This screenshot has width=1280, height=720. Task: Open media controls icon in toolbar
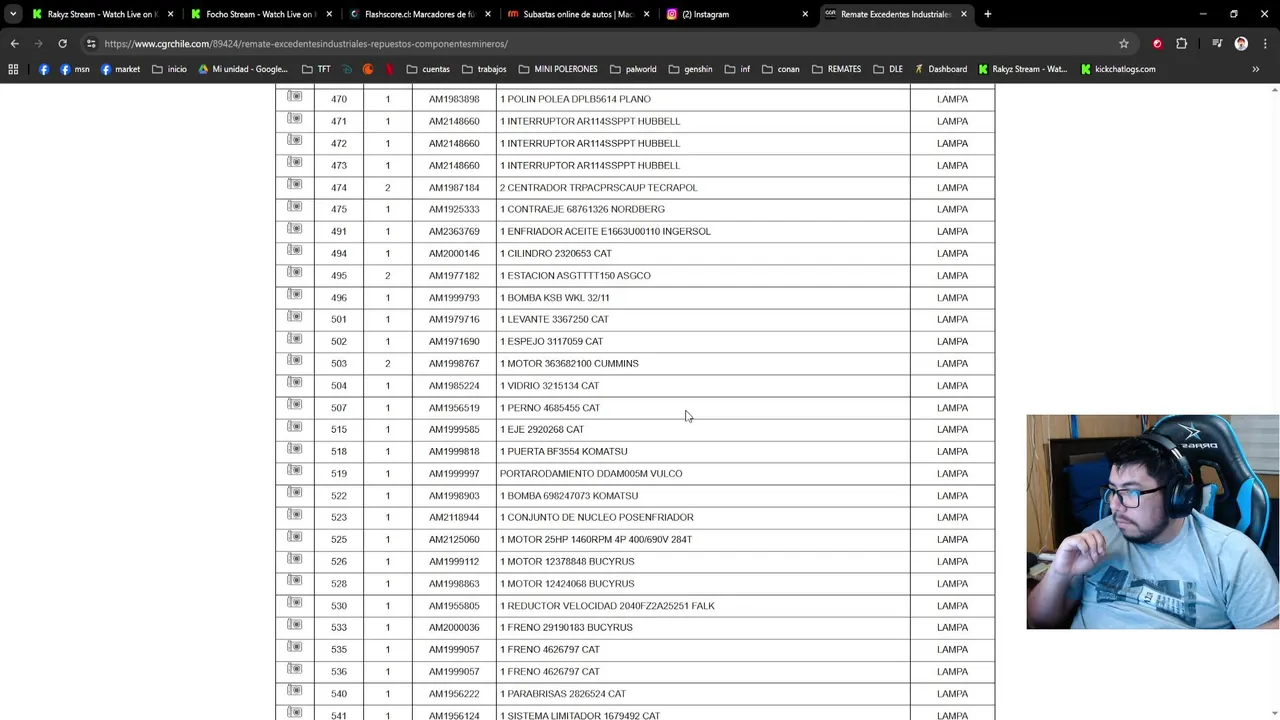(1217, 44)
